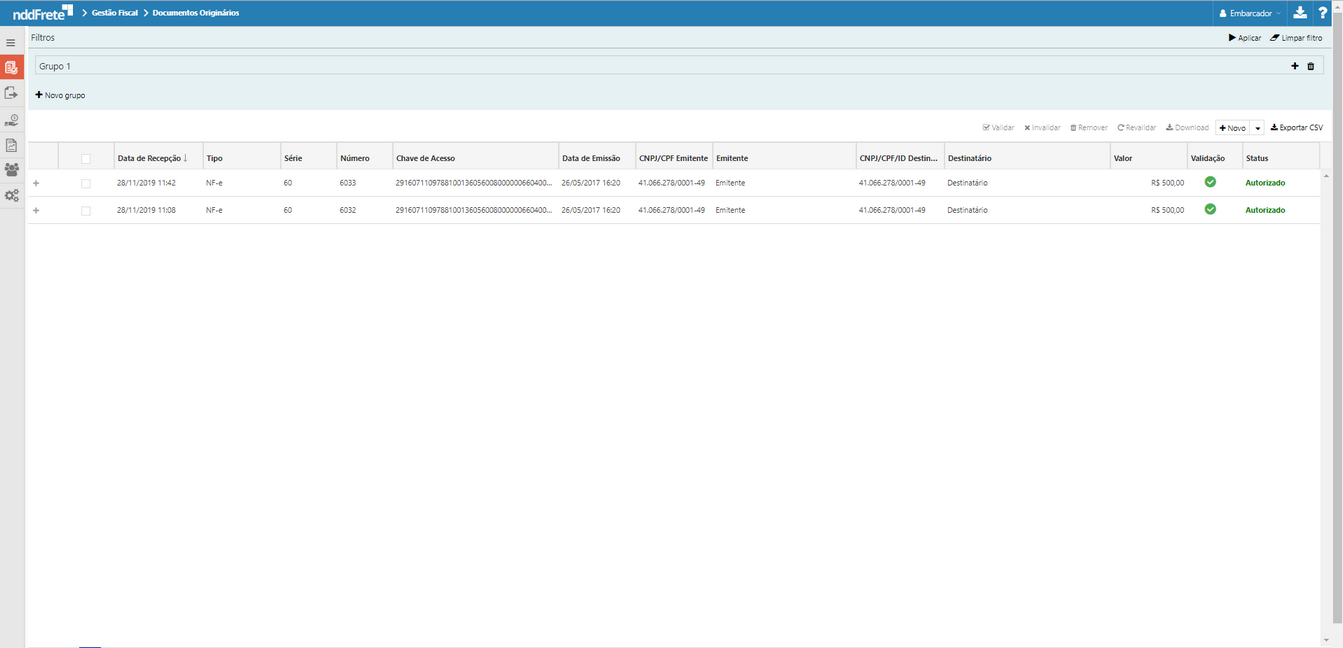Open the dropdown arrow beside Novo
This screenshot has width=1343, height=648.
(1257, 128)
